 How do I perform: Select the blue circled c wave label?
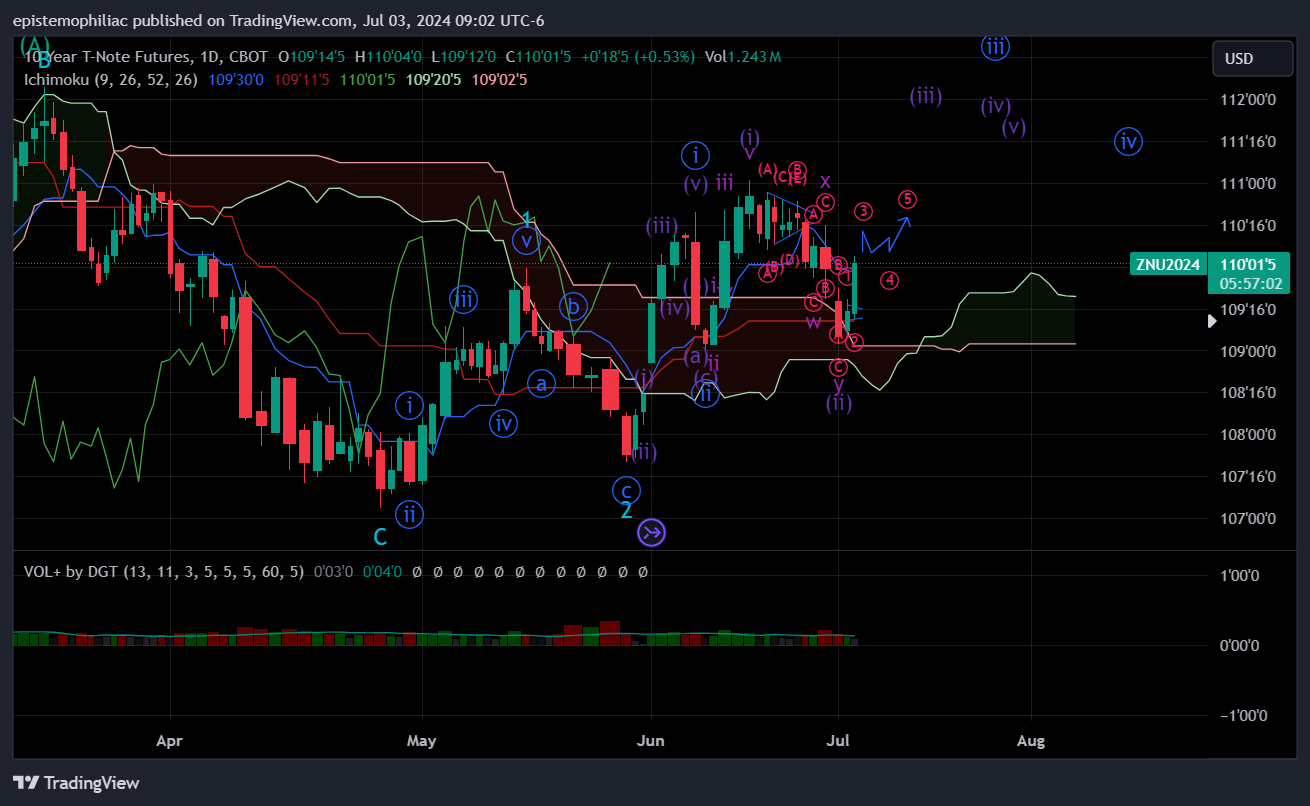click(626, 490)
